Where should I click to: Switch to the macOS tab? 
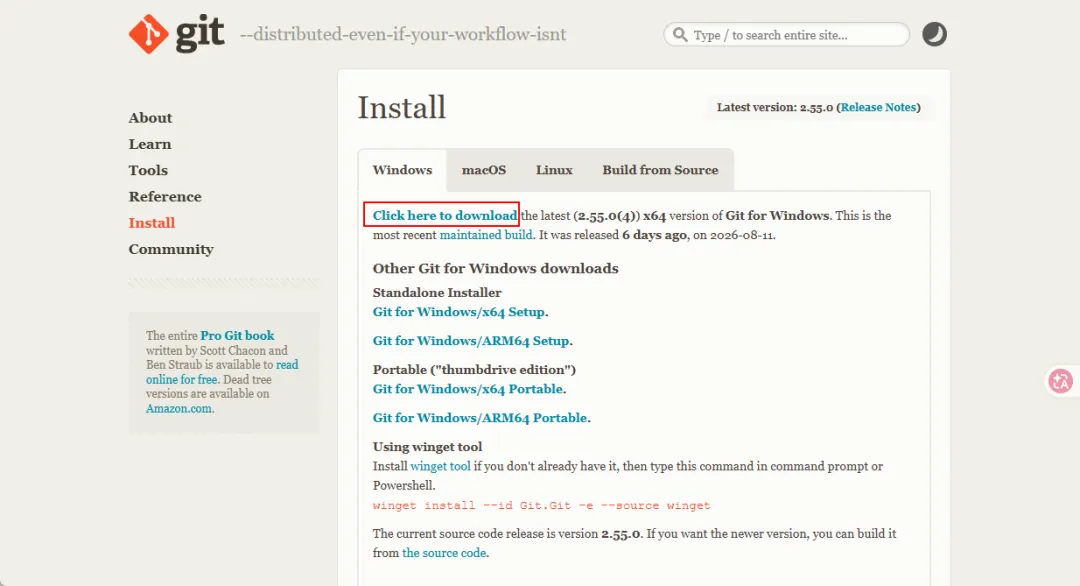tap(484, 170)
